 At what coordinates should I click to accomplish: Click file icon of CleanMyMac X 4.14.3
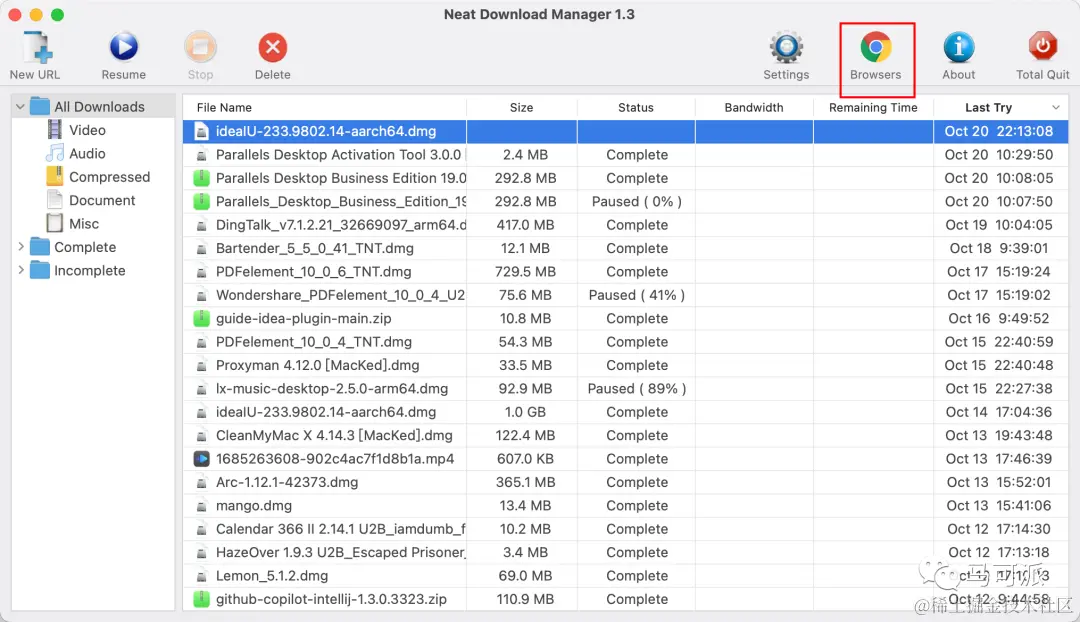pos(201,435)
